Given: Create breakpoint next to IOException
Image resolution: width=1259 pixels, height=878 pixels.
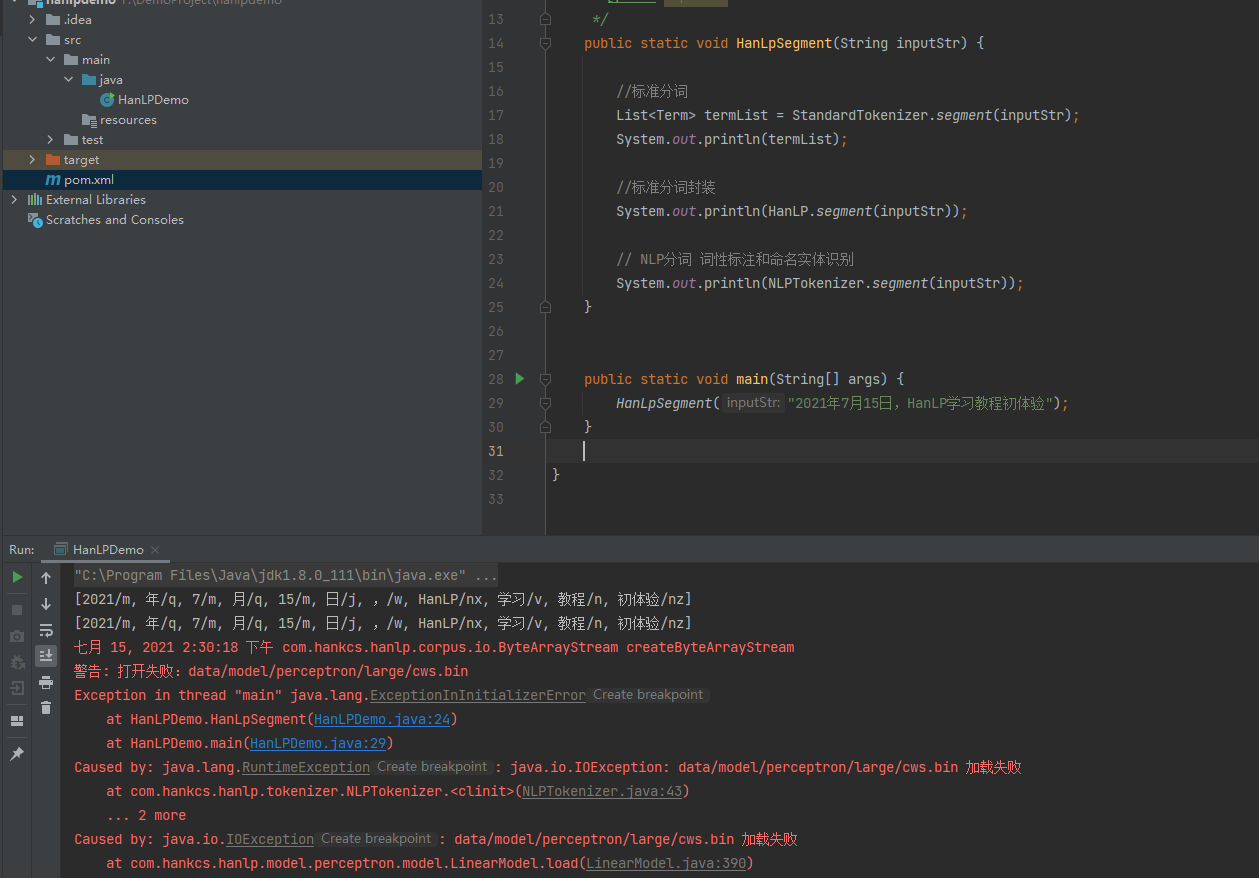Looking at the screenshot, I should click(x=377, y=839).
